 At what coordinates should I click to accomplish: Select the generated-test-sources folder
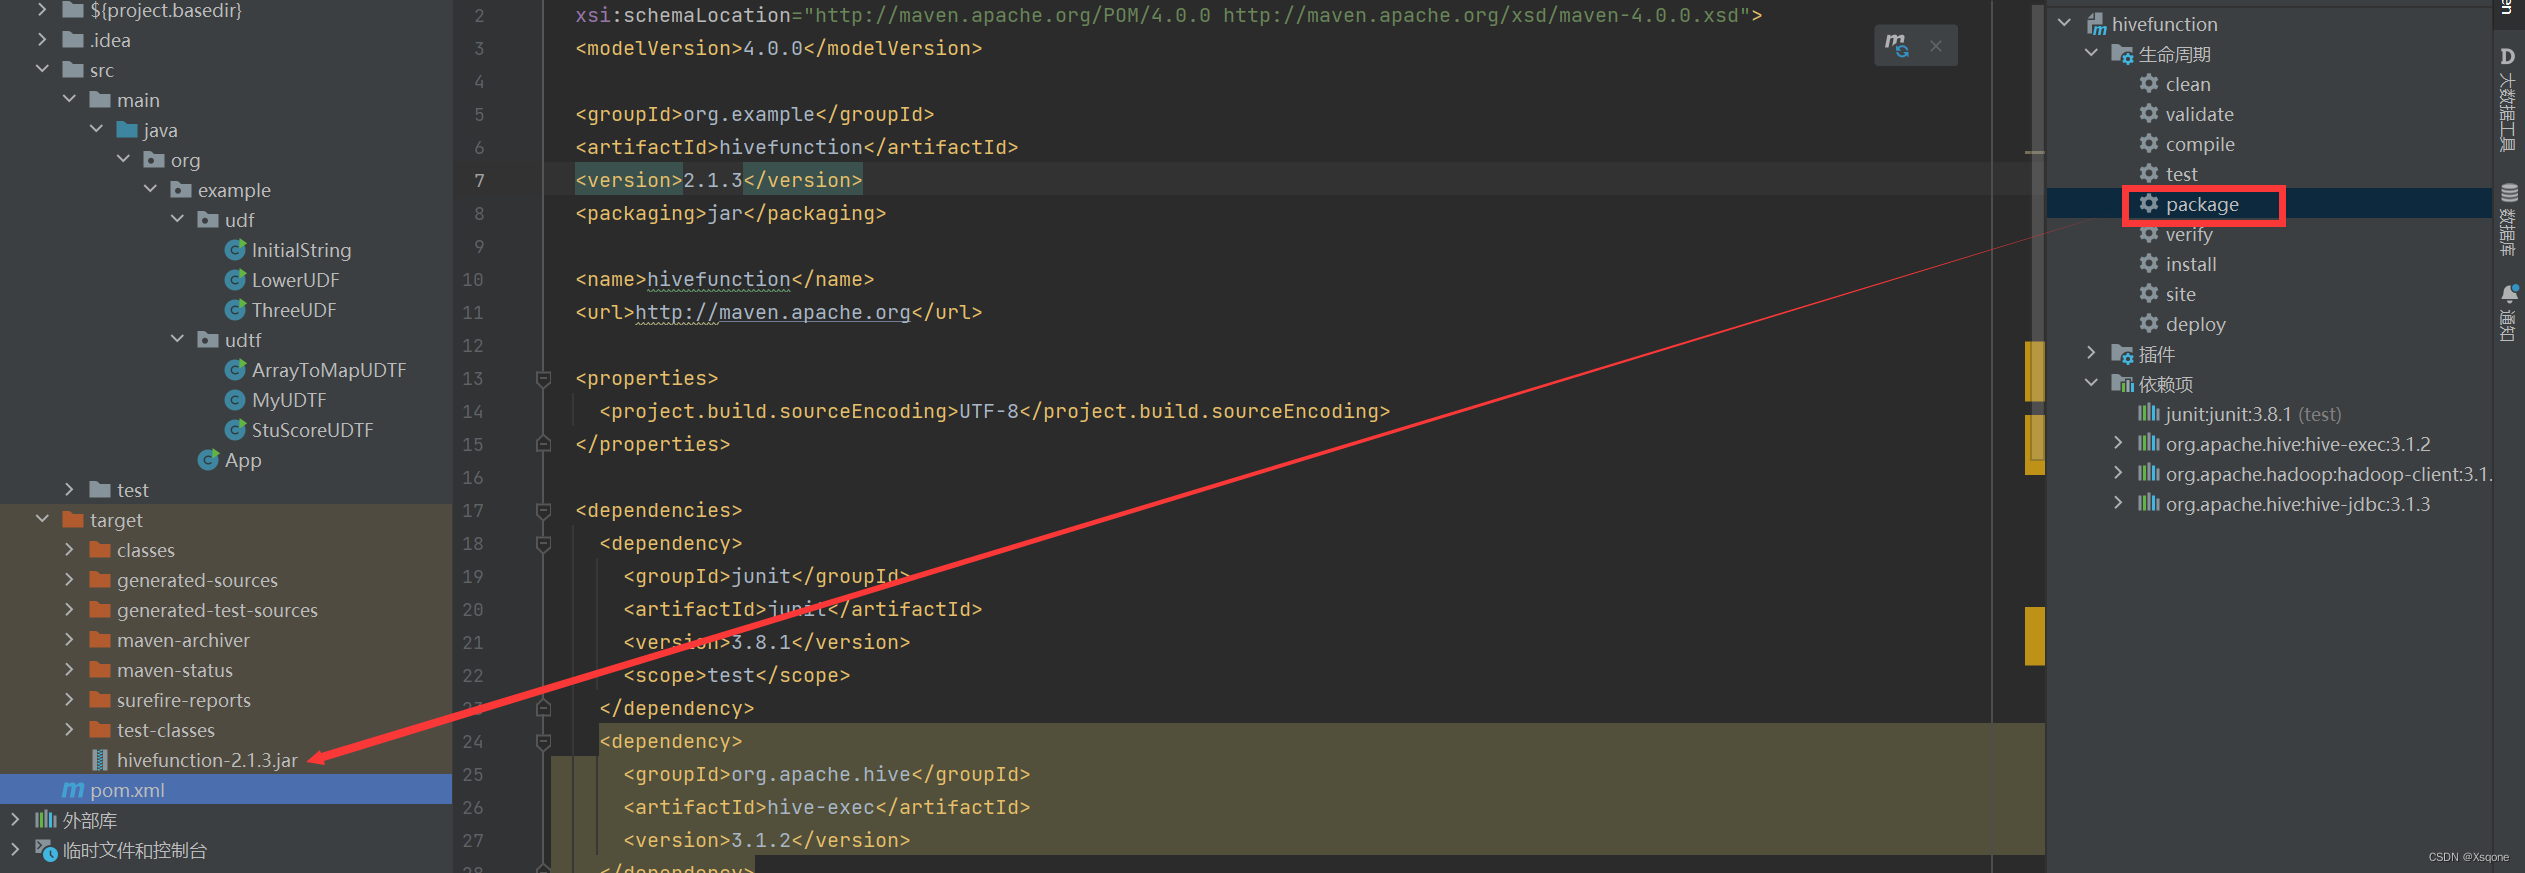pyautogui.click(x=217, y=610)
